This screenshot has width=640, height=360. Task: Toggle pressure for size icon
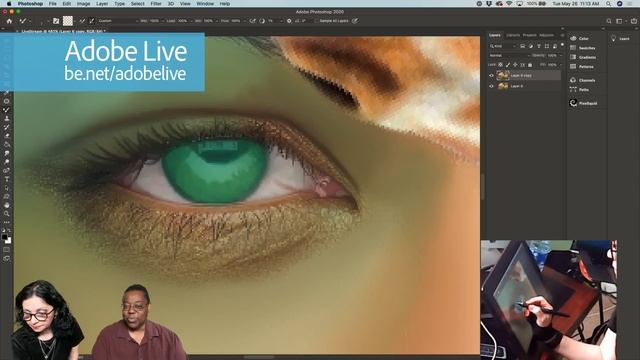[x=355, y=21]
